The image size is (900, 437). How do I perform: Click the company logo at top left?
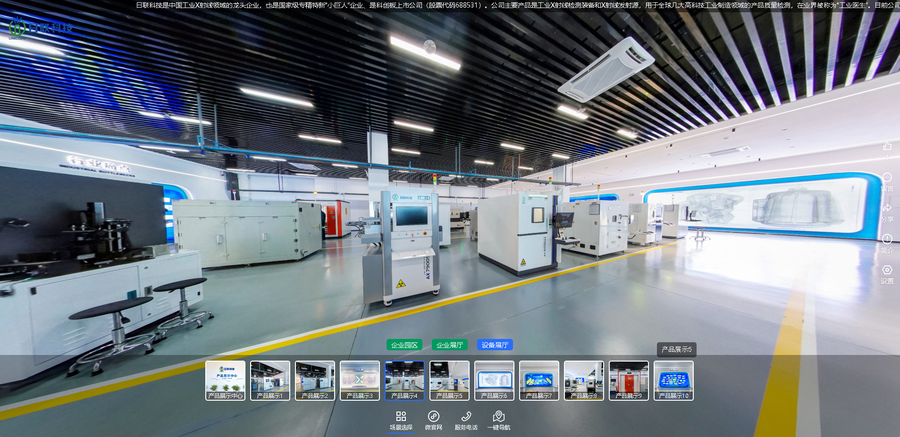point(40,28)
